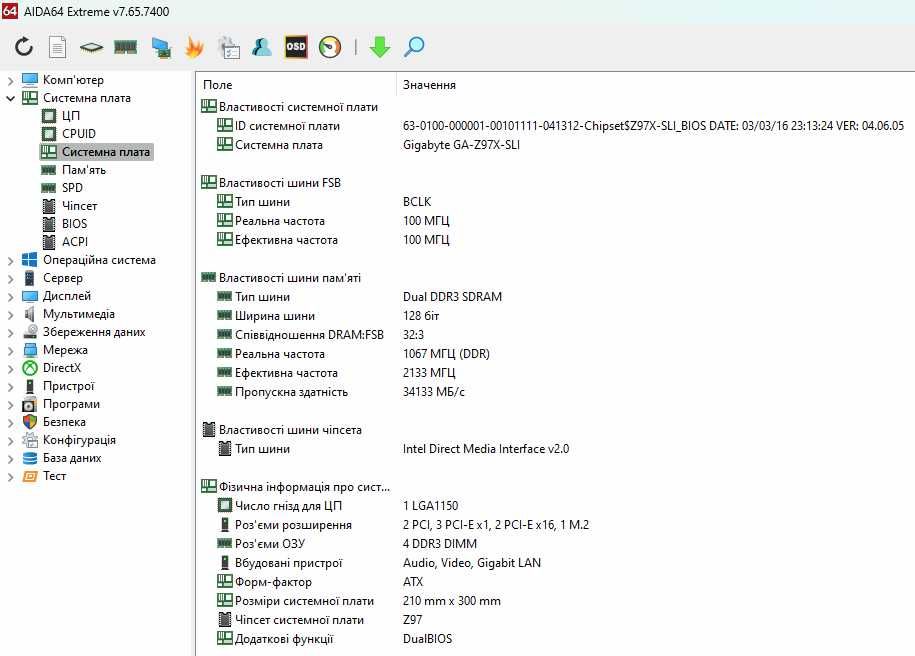Click the green download arrow icon

[379, 47]
